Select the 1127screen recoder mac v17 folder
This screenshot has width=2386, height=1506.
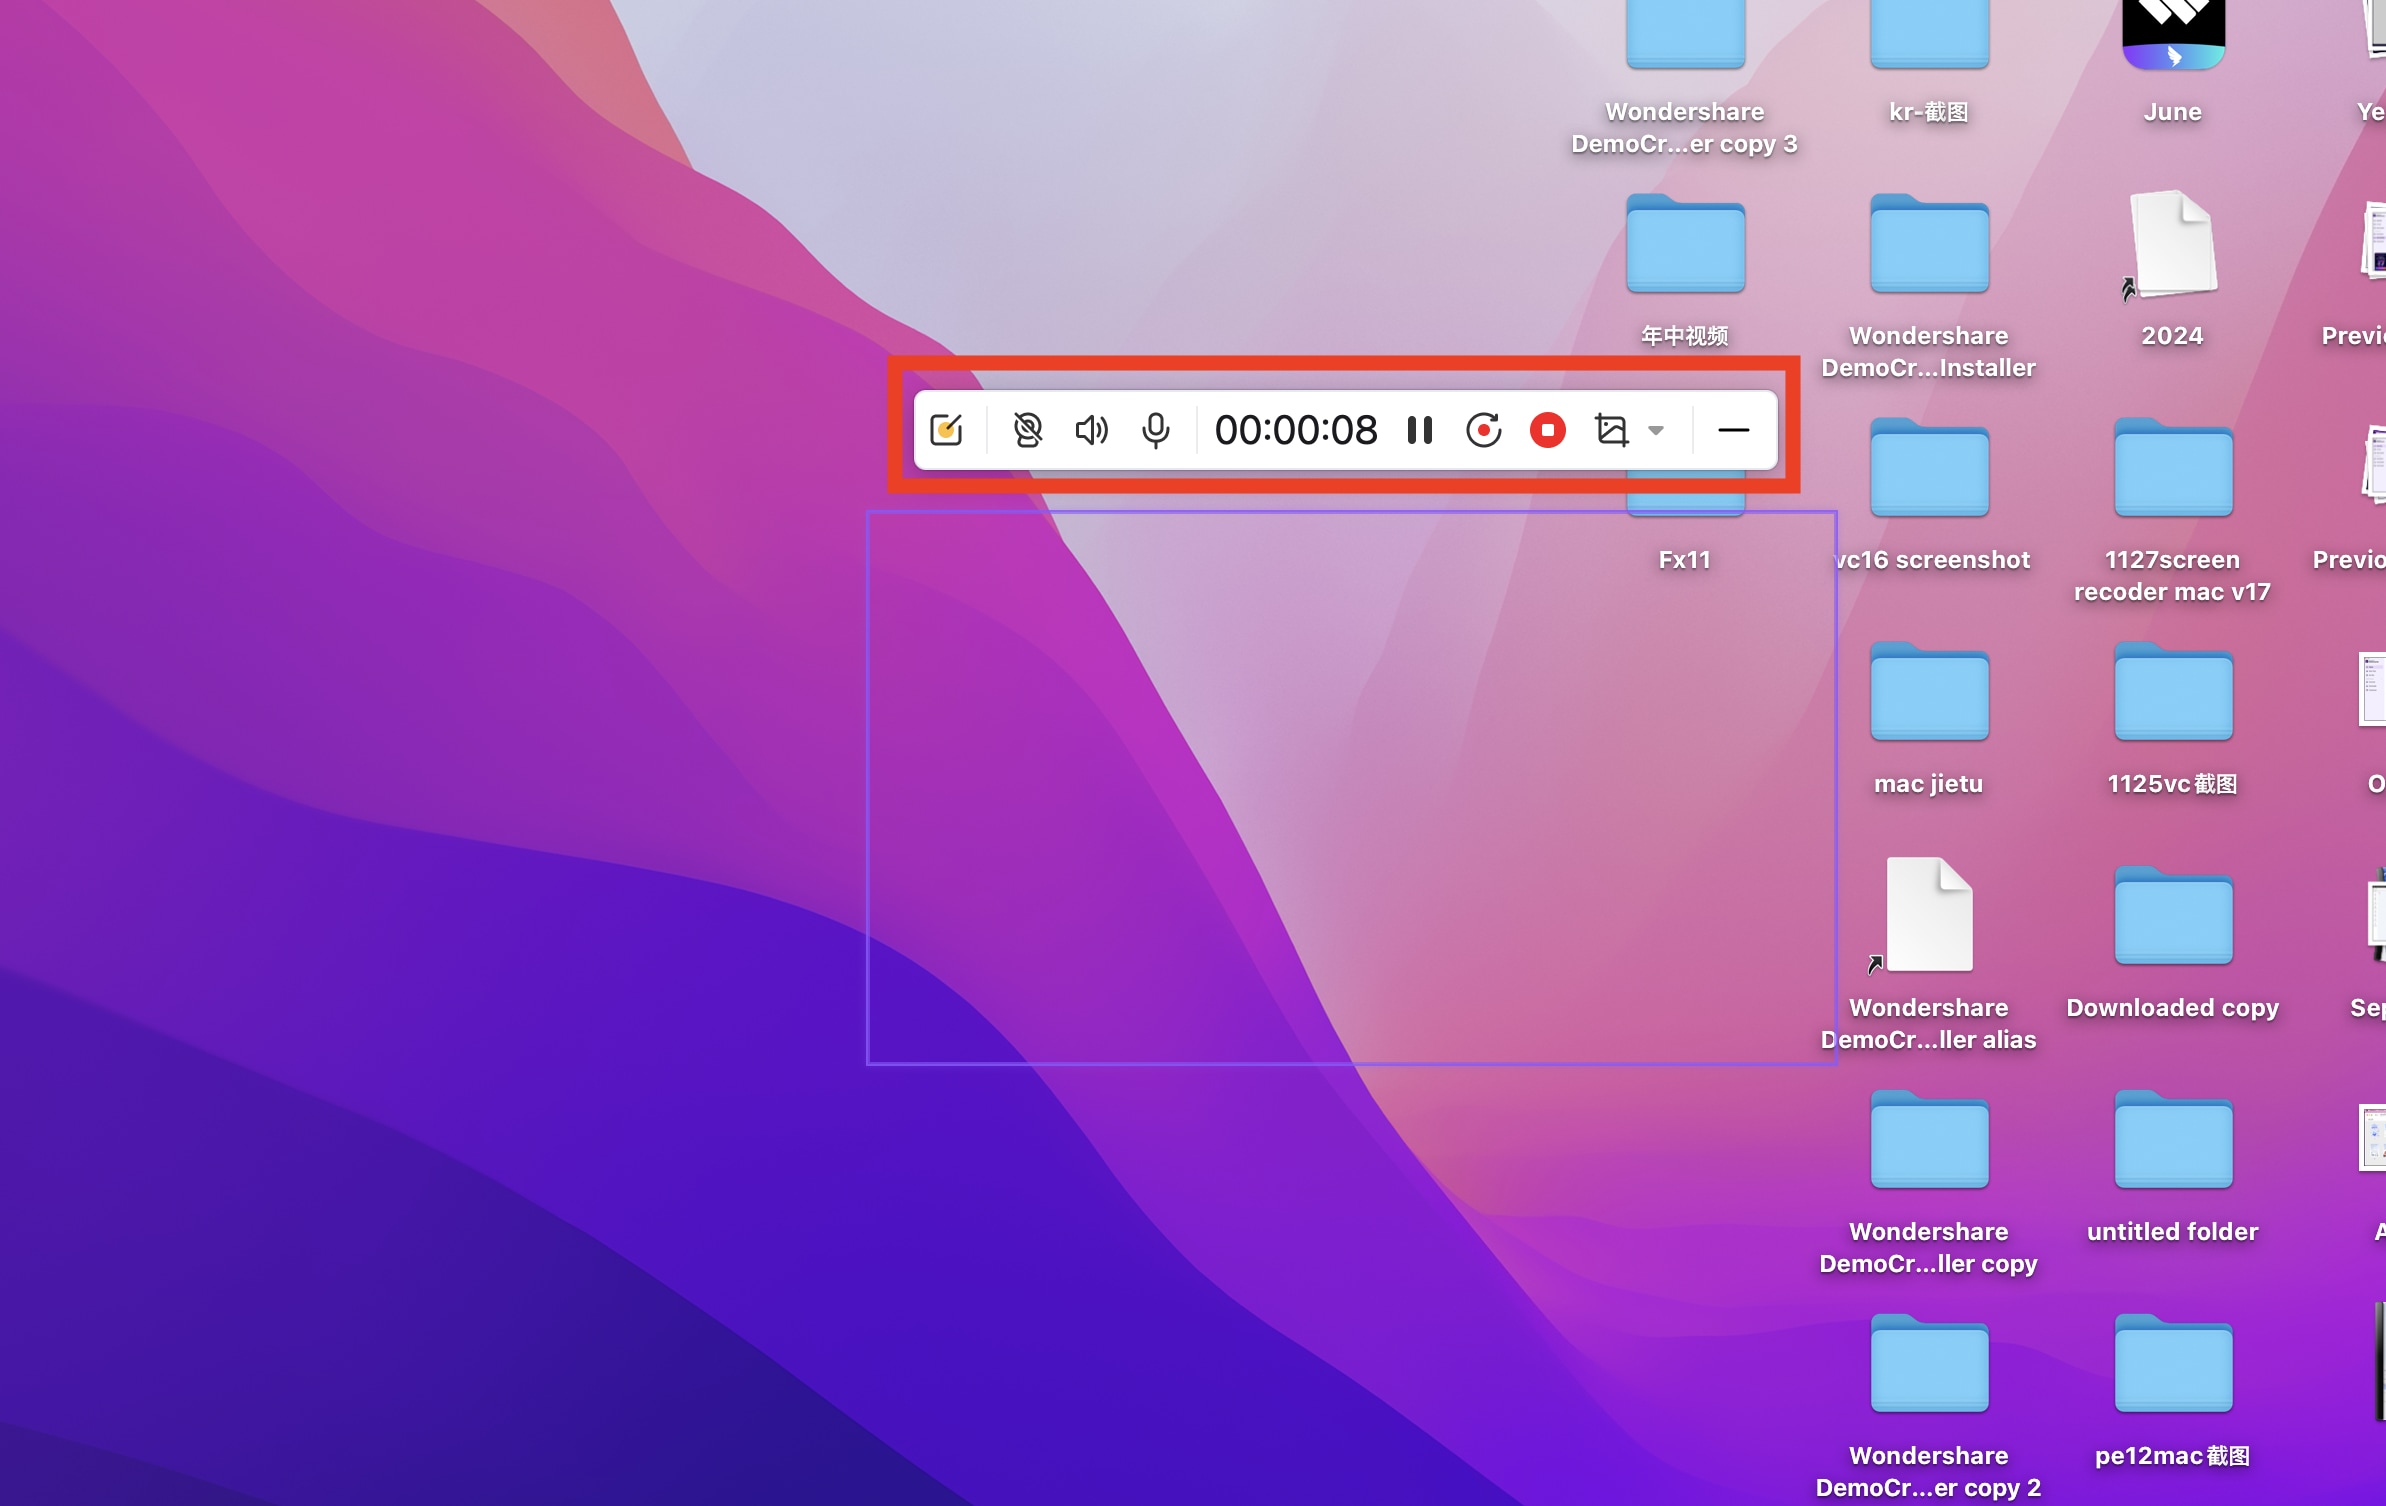coord(2173,470)
